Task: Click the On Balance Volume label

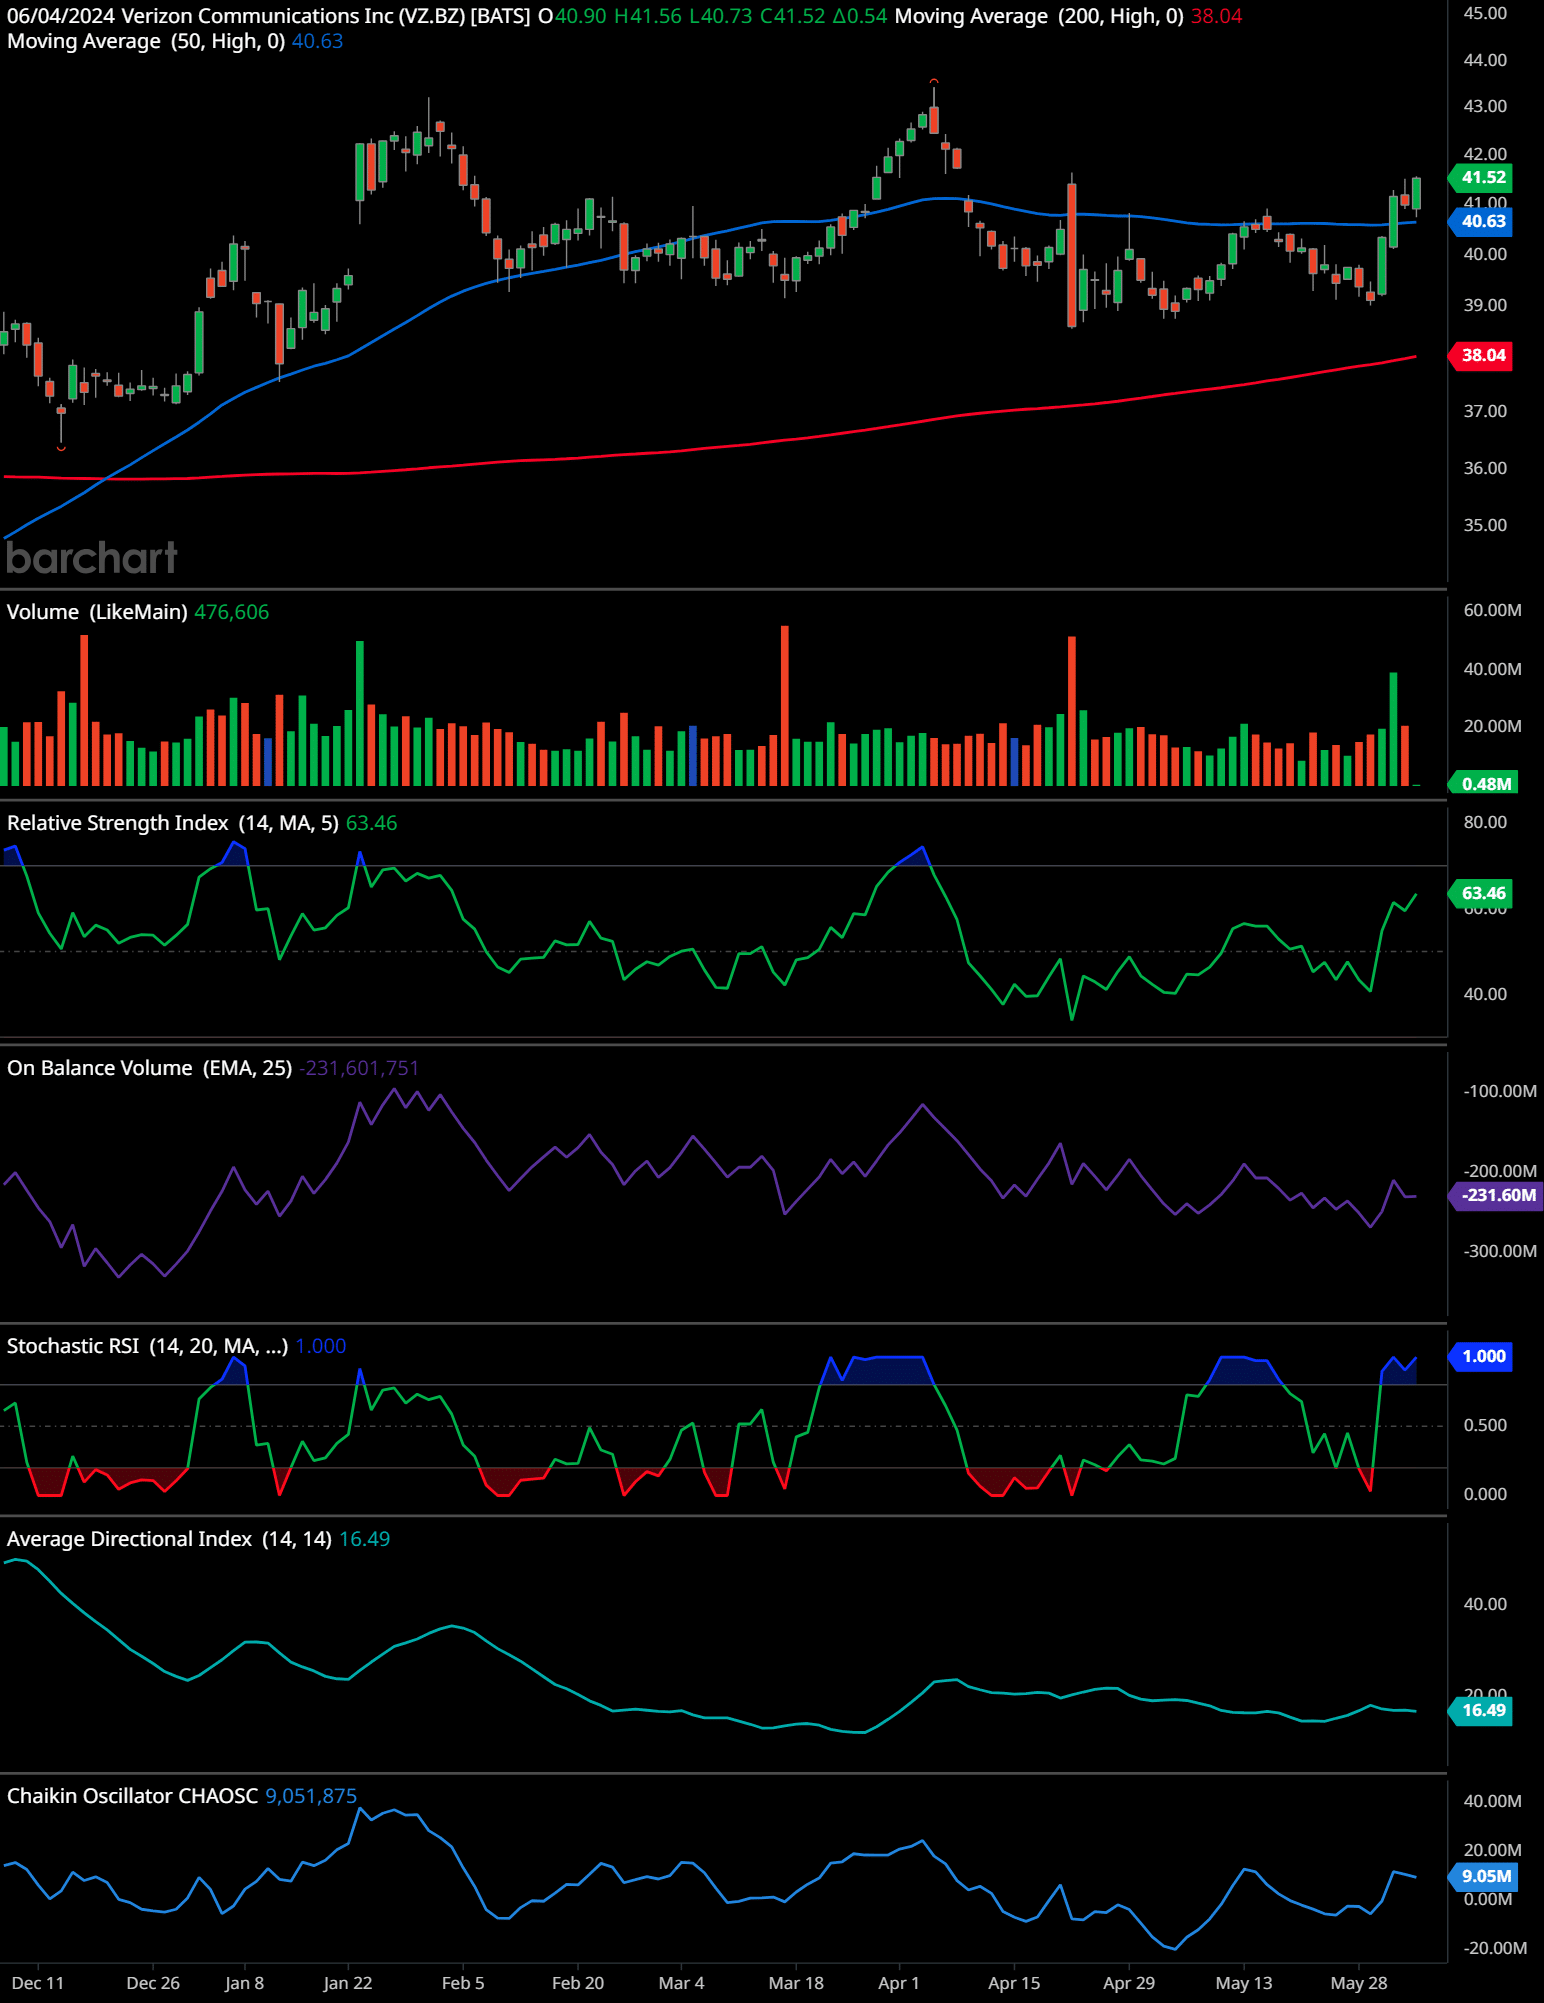Action: 149,1068
